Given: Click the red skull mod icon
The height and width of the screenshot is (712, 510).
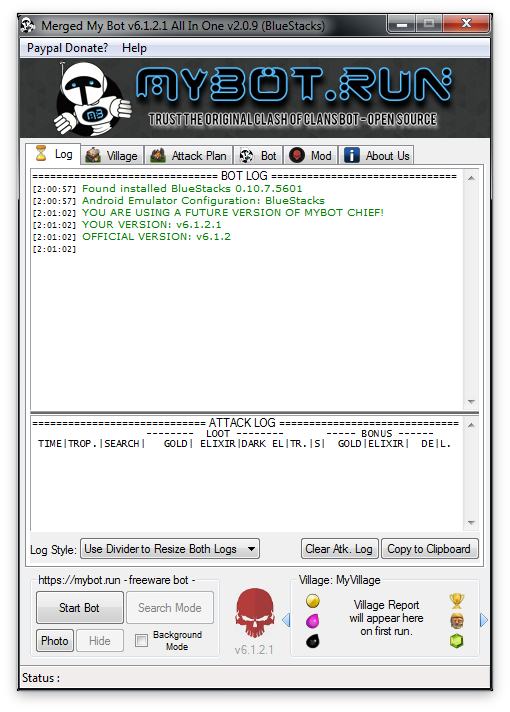Looking at the screenshot, I should [x=255, y=613].
